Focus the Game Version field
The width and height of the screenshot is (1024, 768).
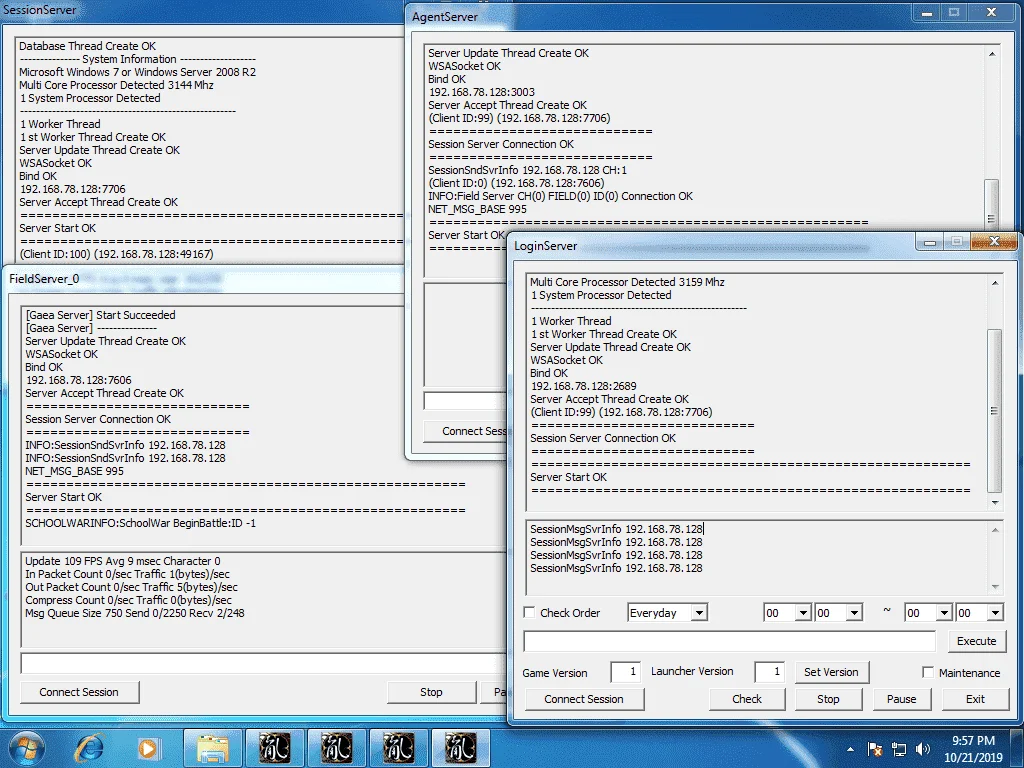click(625, 671)
